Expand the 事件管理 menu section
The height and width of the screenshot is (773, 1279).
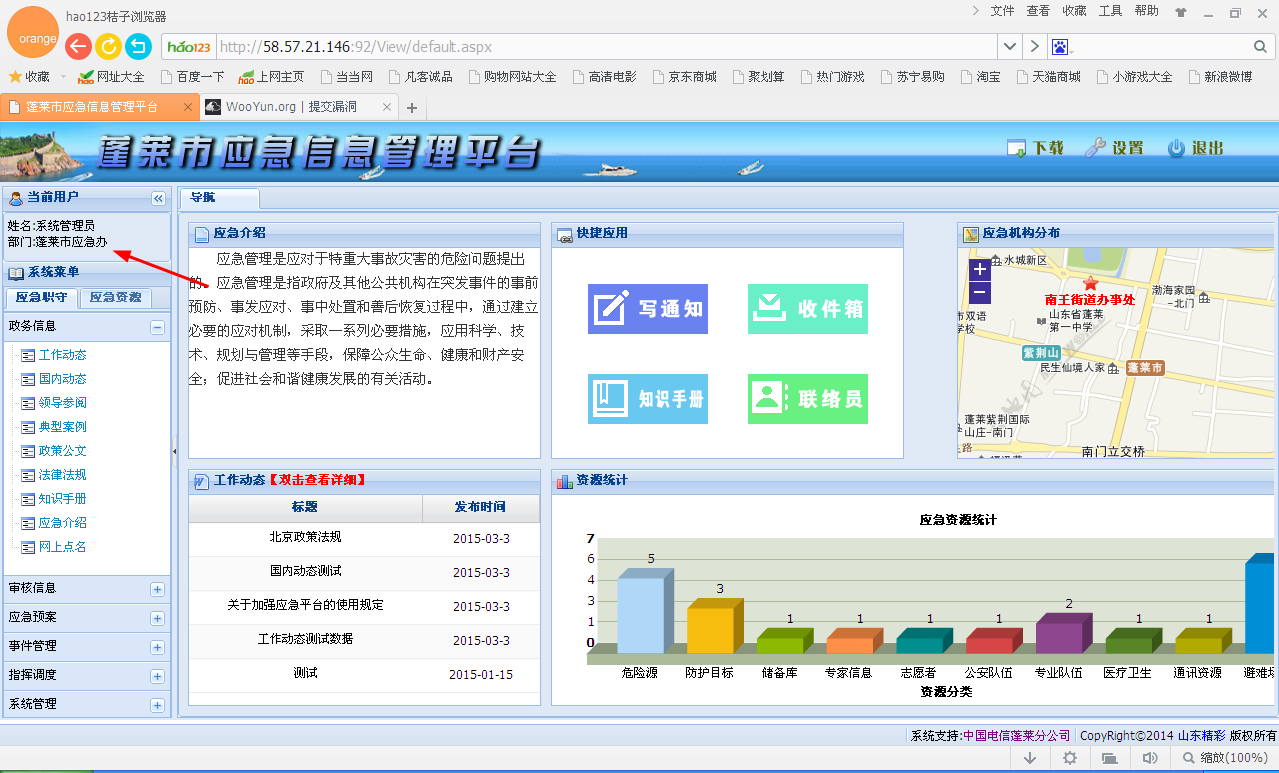coord(157,647)
